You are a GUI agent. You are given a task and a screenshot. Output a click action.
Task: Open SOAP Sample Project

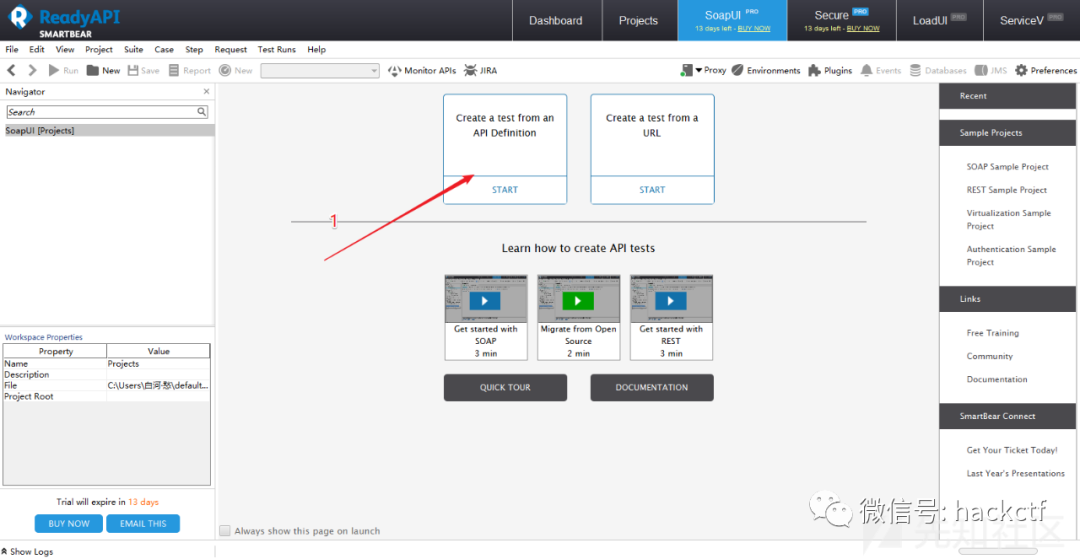1008,167
